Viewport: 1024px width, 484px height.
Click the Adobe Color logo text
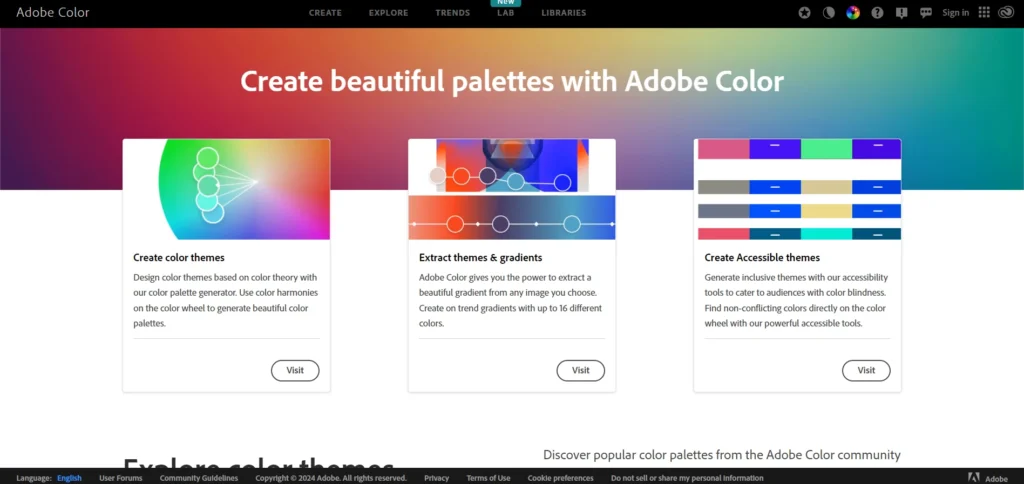(53, 12)
